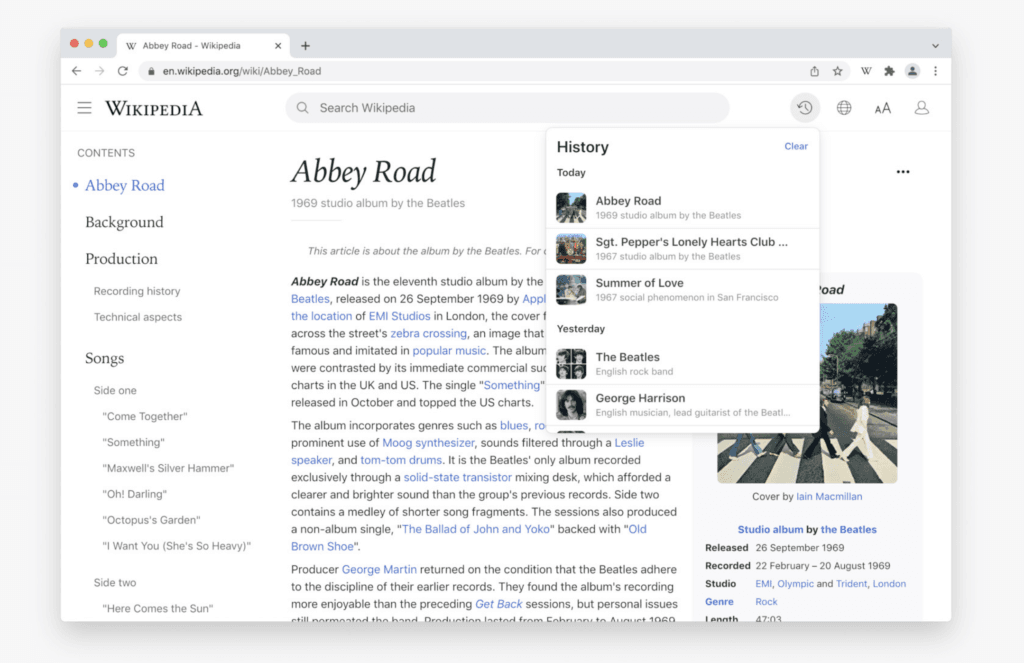Follow the solid-state transistor link
The width and height of the screenshot is (1024, 663).
458,477
